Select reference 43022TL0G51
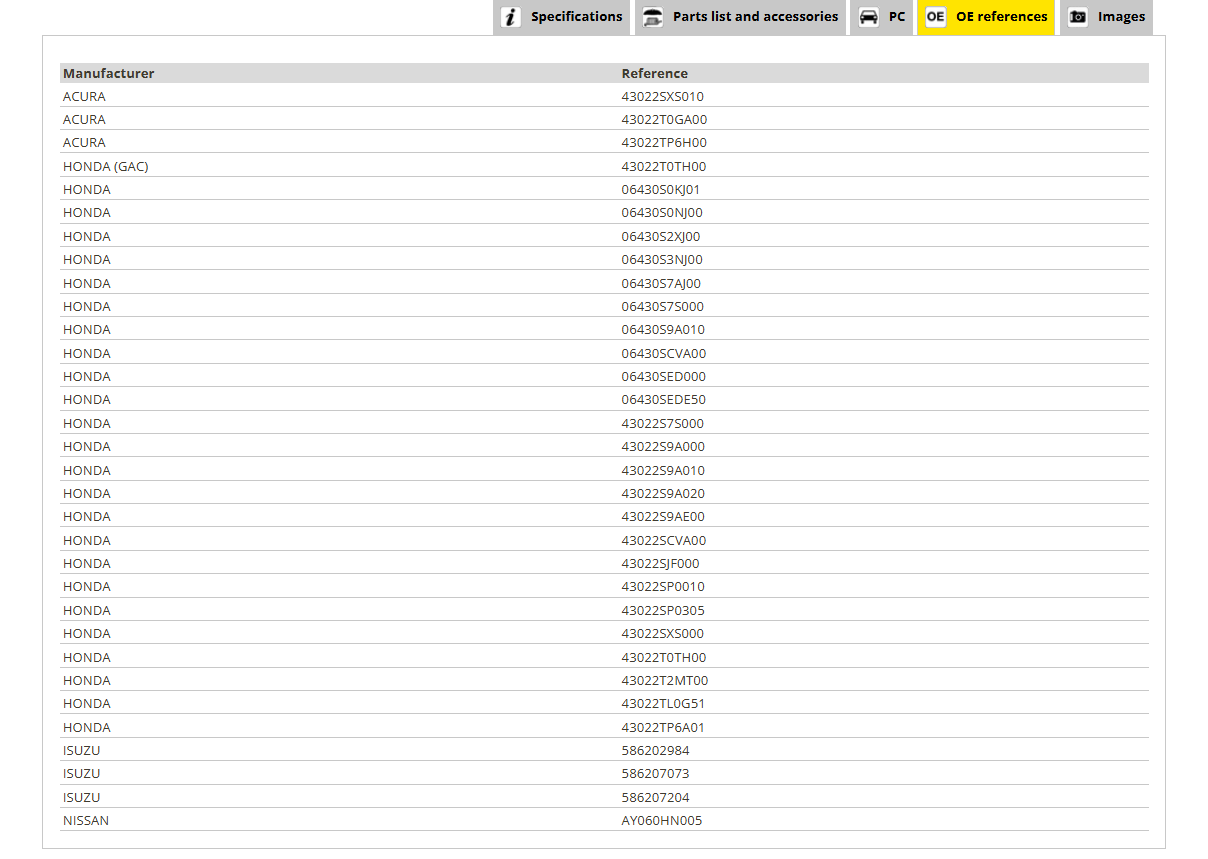The image size is (1208, 859). click(664, 703)
